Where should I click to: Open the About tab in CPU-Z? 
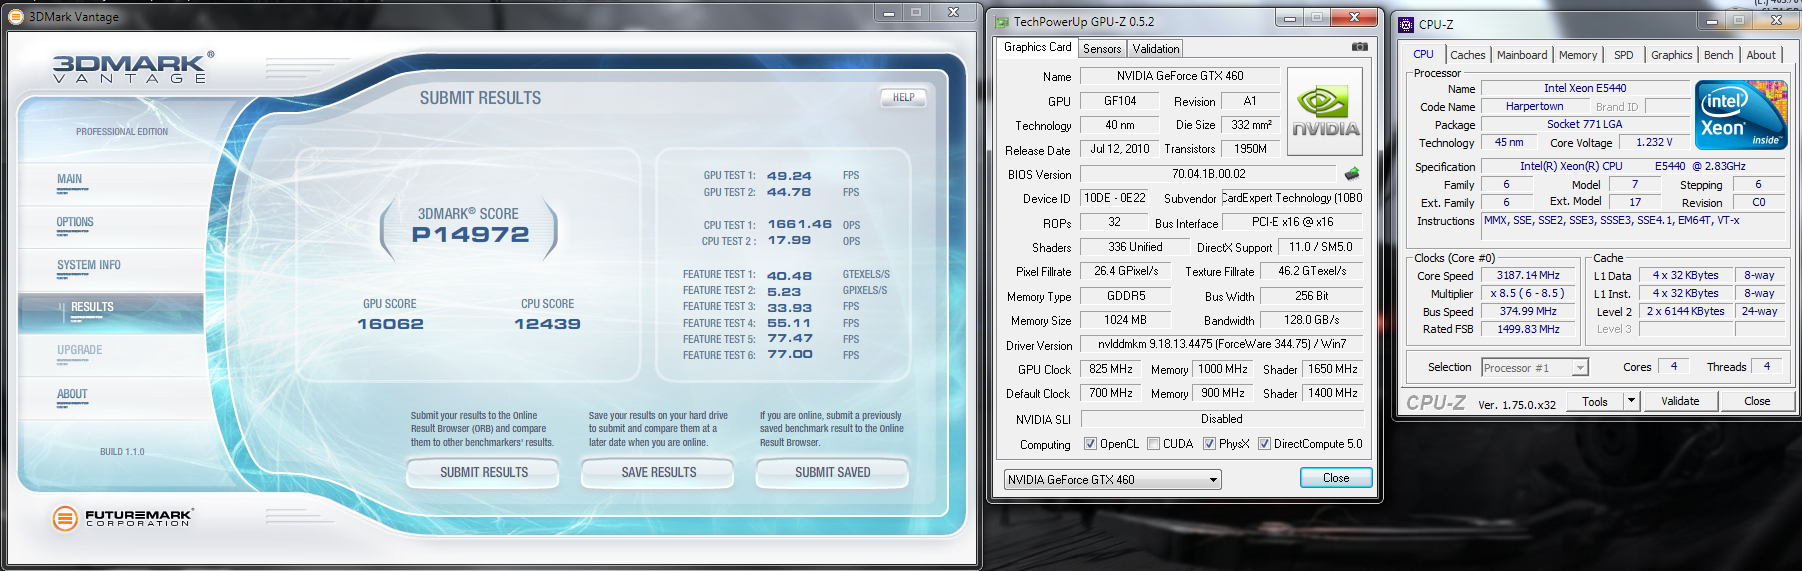tap(1761, 55)
